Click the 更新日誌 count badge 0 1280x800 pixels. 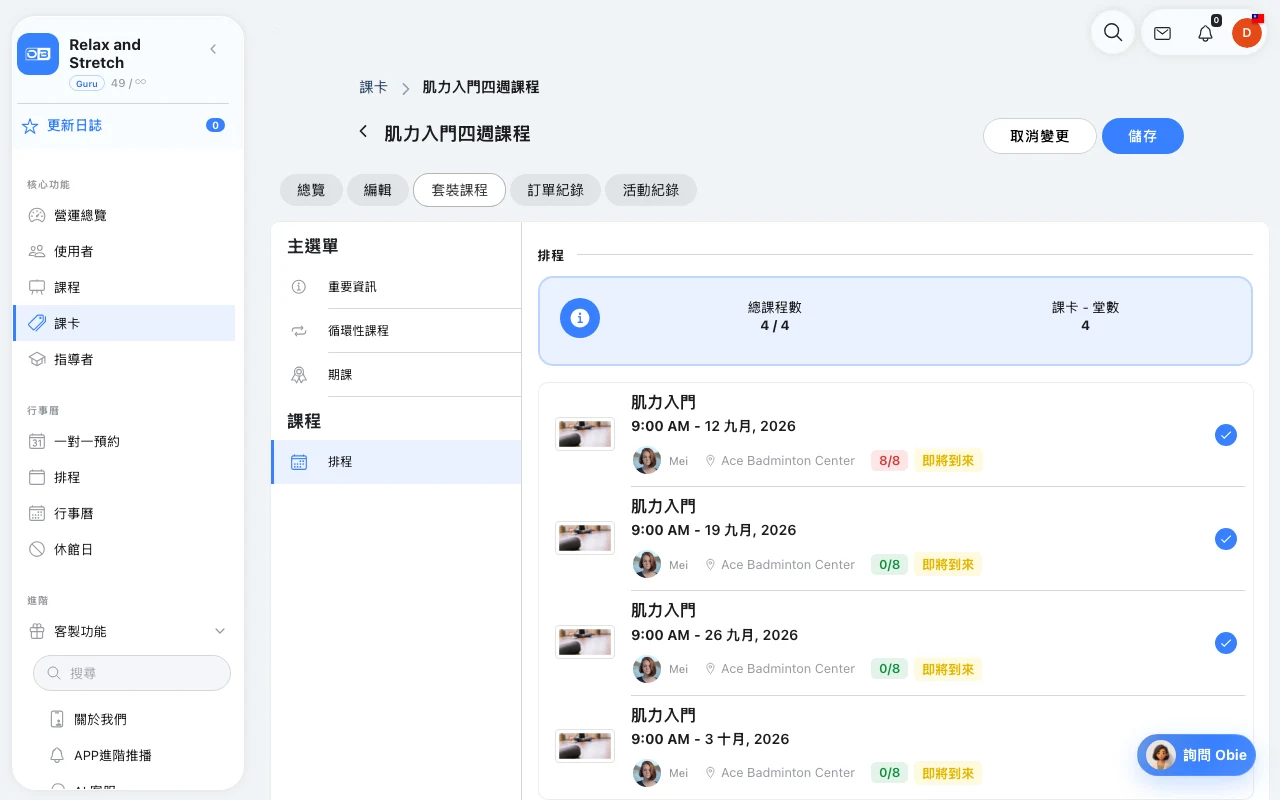pos(215,125)
